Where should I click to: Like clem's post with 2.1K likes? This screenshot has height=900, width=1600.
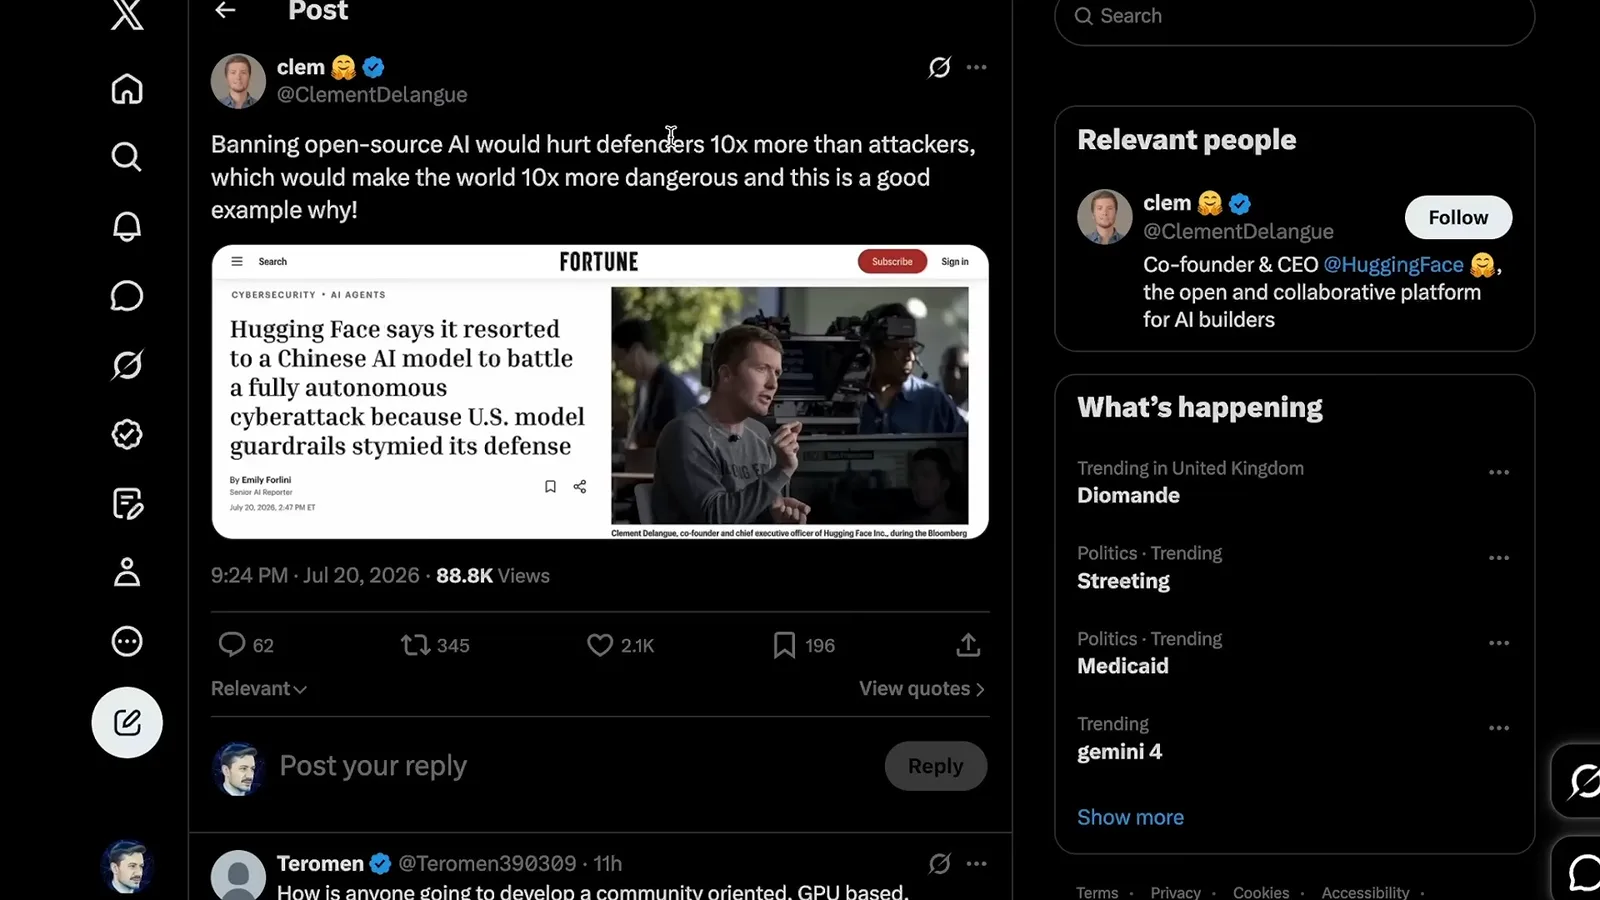[620, 645]
